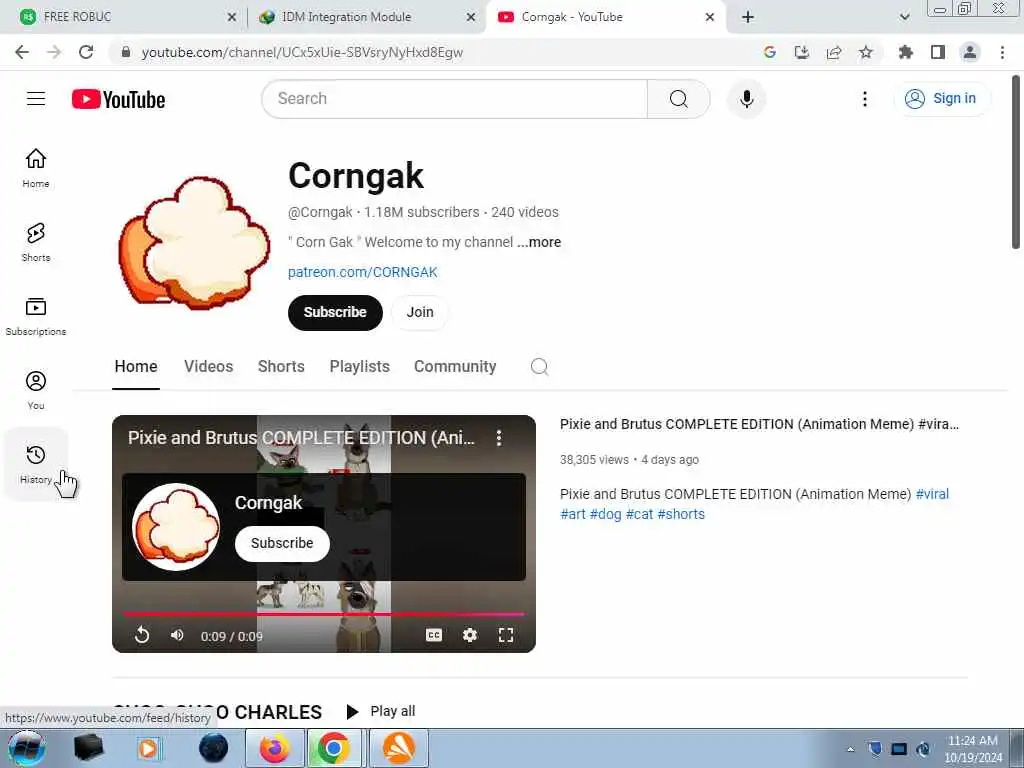
Task: Replay the finished video
Action: point(142,635)
